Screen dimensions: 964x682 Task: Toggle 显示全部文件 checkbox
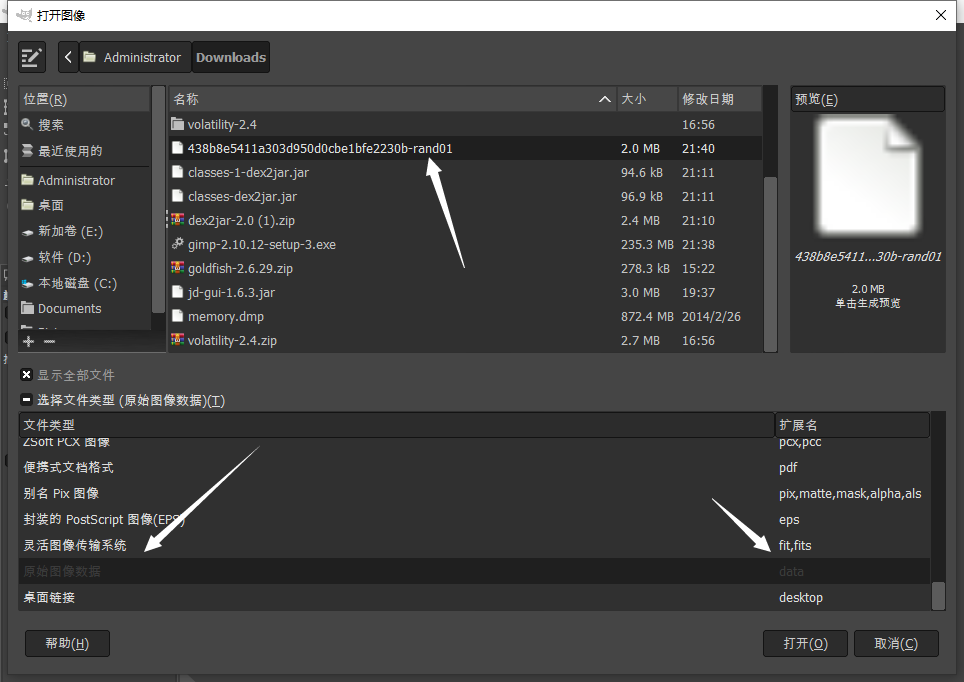pos(26,375)
